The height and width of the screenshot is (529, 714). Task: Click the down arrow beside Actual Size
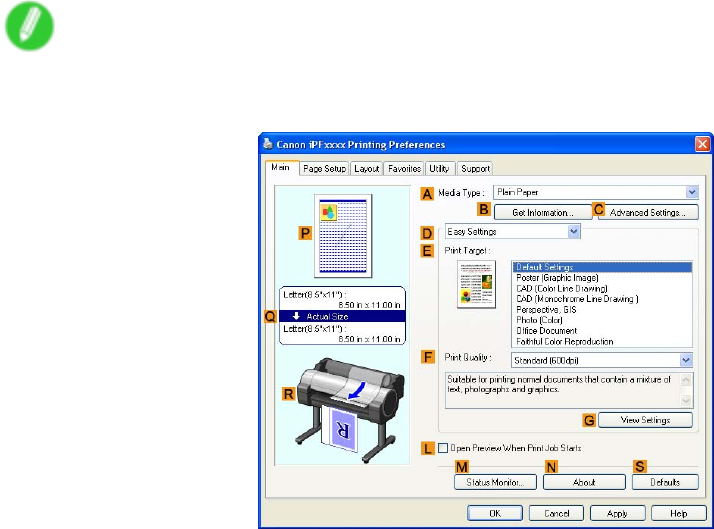[x=296, y=316]
